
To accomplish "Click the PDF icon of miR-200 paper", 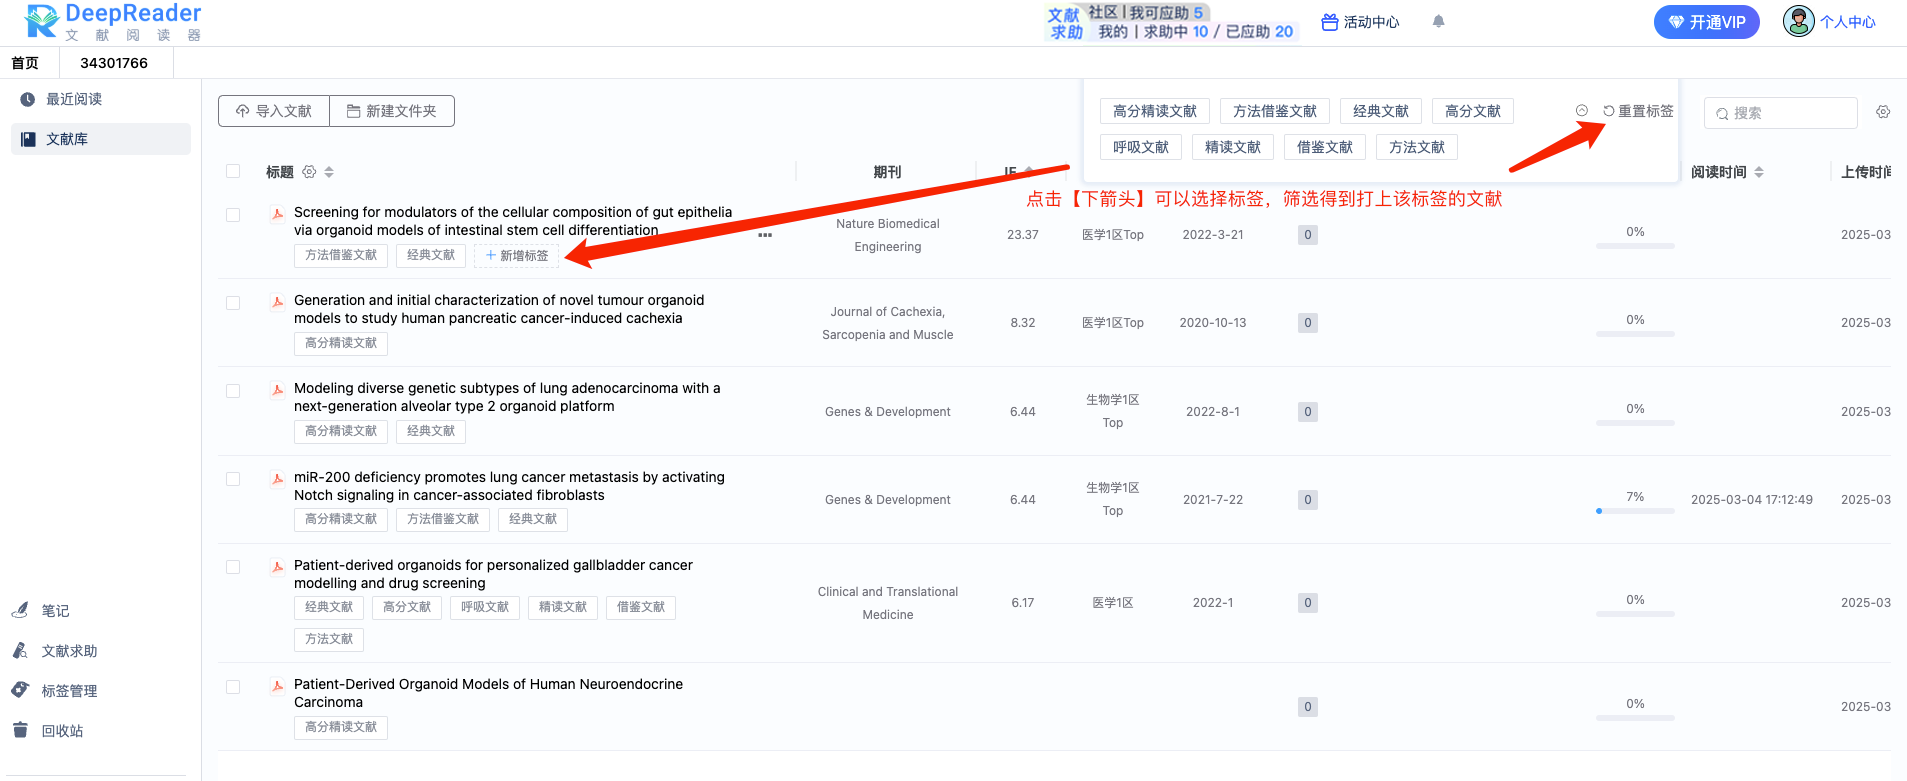I will pyautogui.click(x=277, y=478).
